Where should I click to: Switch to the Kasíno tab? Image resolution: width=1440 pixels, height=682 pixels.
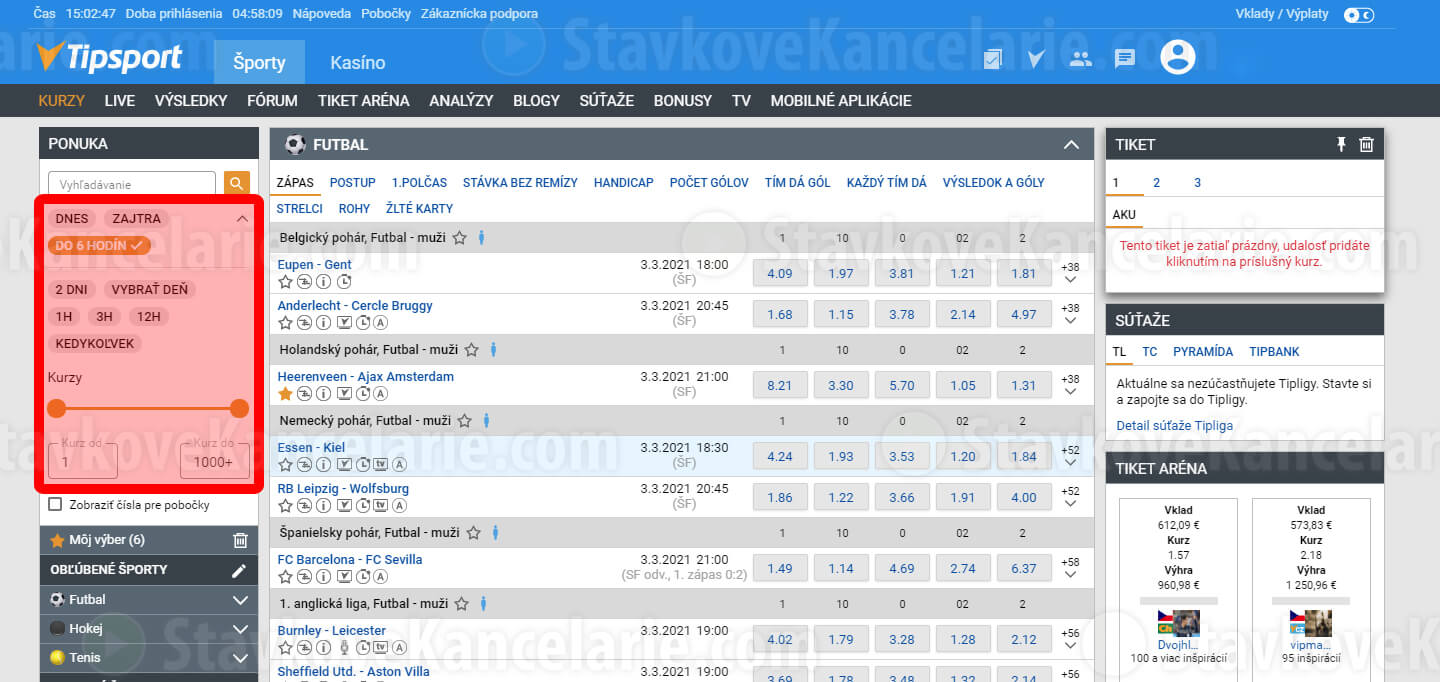tap(358, 62)
